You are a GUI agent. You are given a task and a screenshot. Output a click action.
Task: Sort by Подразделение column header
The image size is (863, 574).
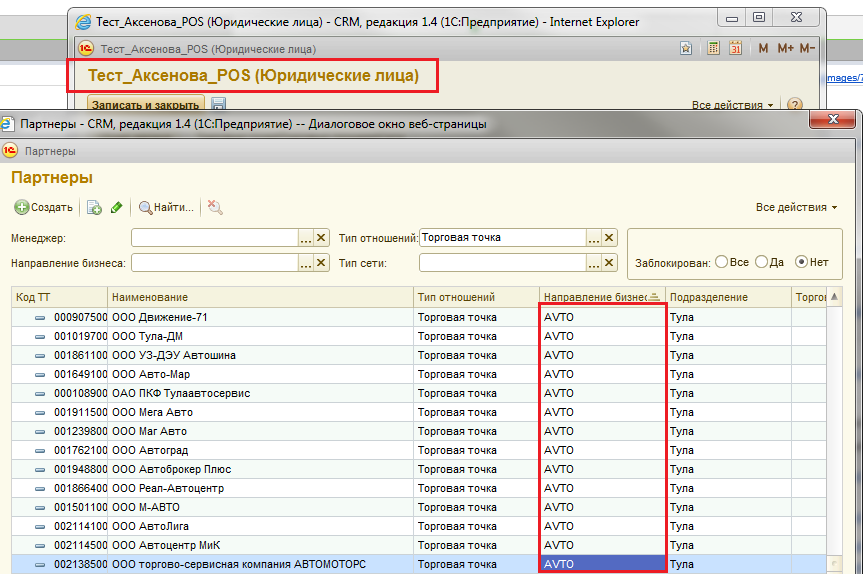point(728,297)
